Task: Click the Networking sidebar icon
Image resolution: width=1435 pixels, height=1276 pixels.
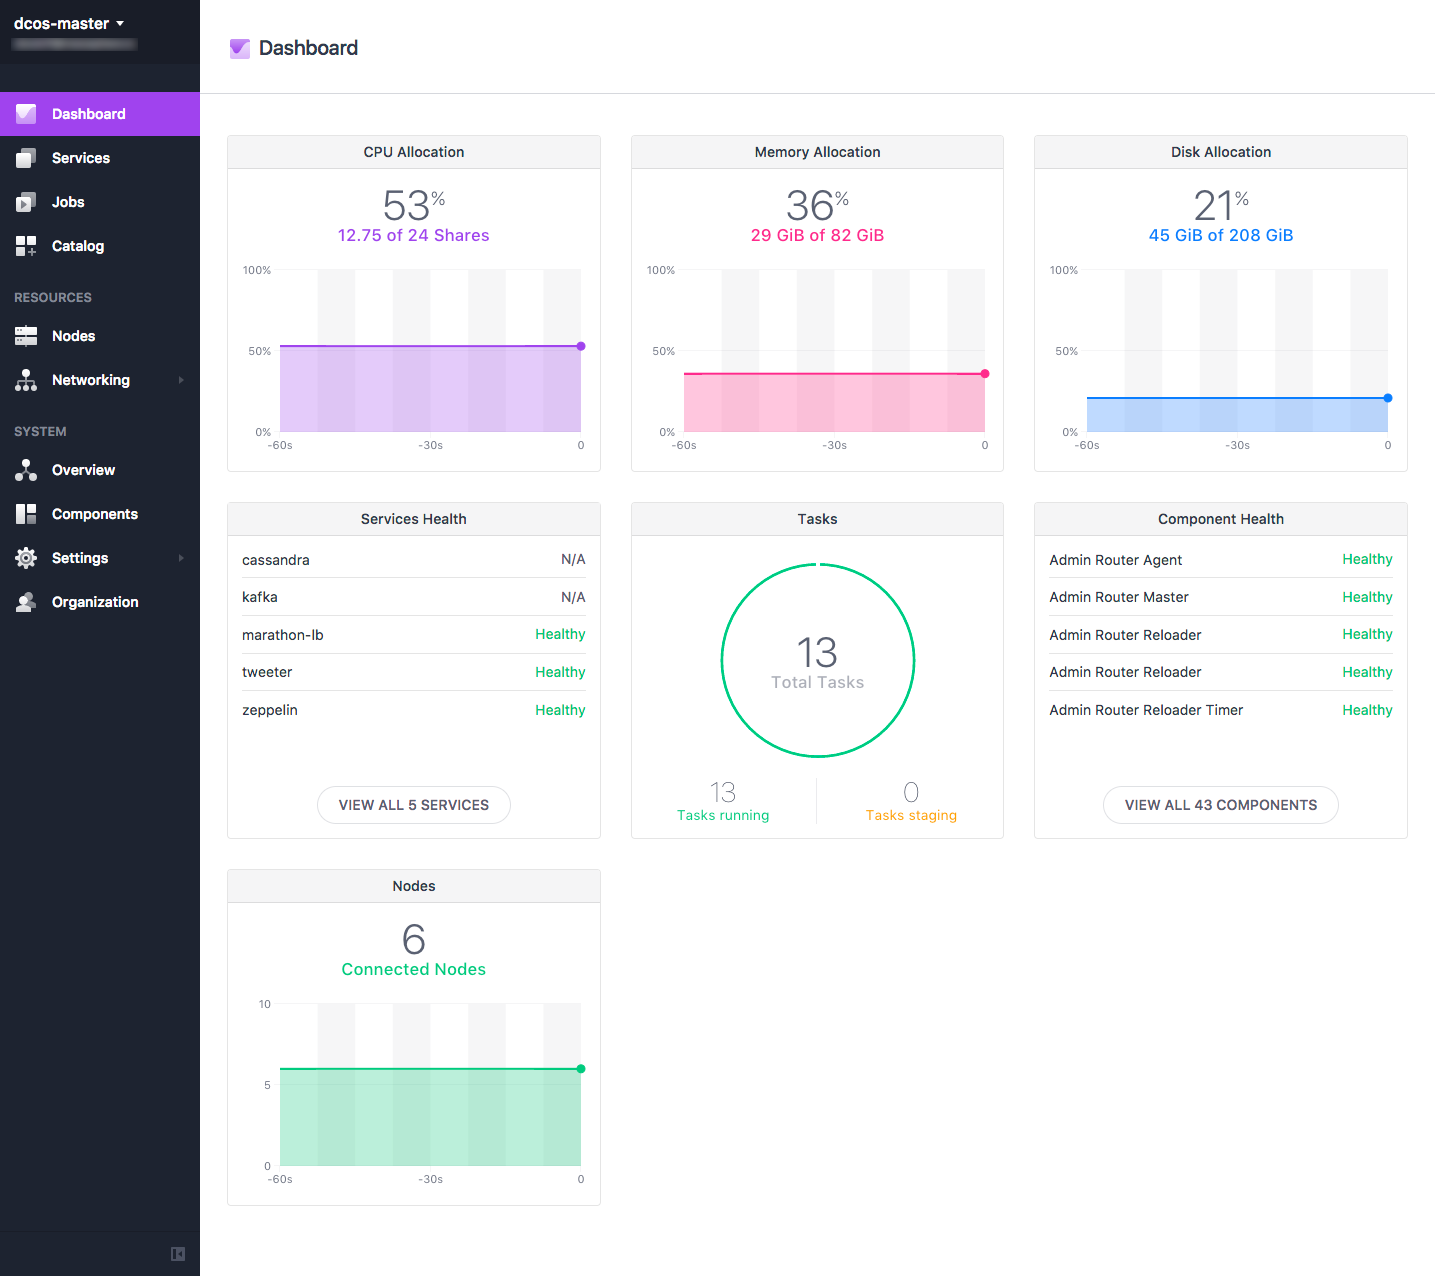Action: [26, 380]
